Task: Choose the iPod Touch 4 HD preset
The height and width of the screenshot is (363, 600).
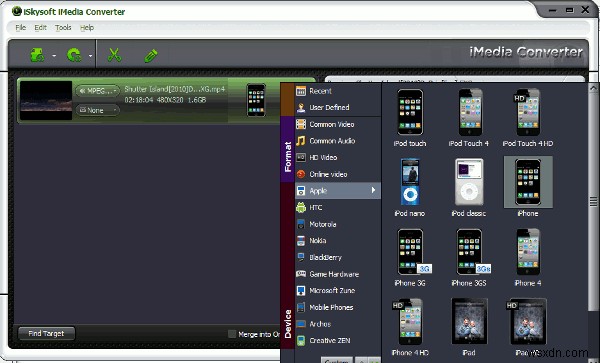Action: click(528, 118)
